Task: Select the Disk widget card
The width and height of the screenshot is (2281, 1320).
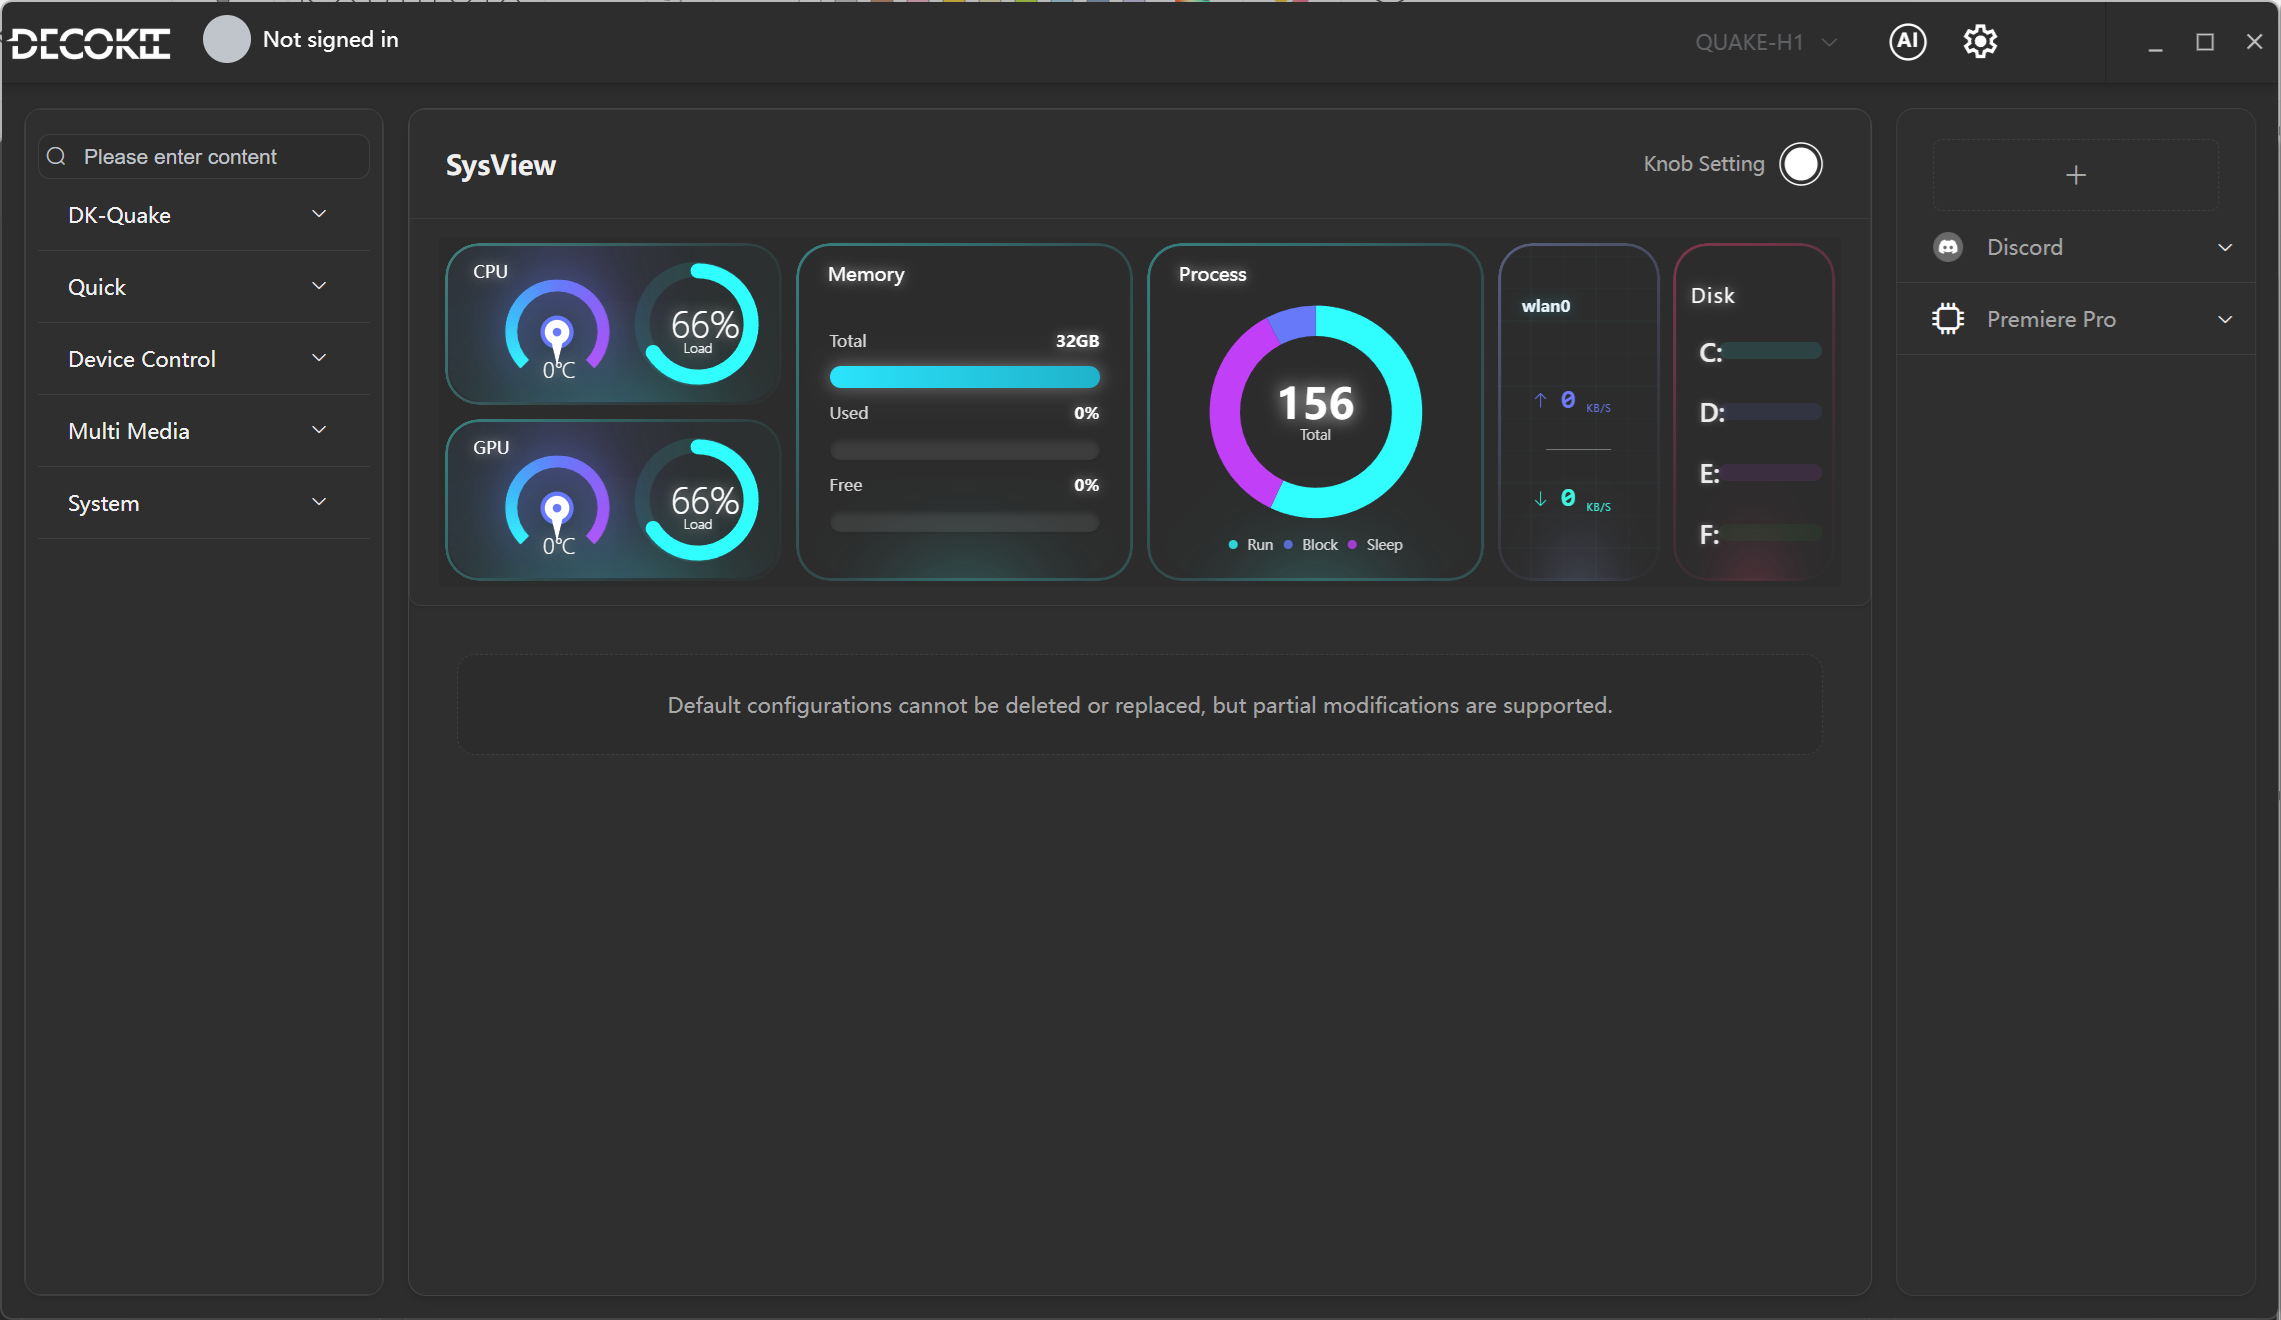Action: coord(1754,411)
